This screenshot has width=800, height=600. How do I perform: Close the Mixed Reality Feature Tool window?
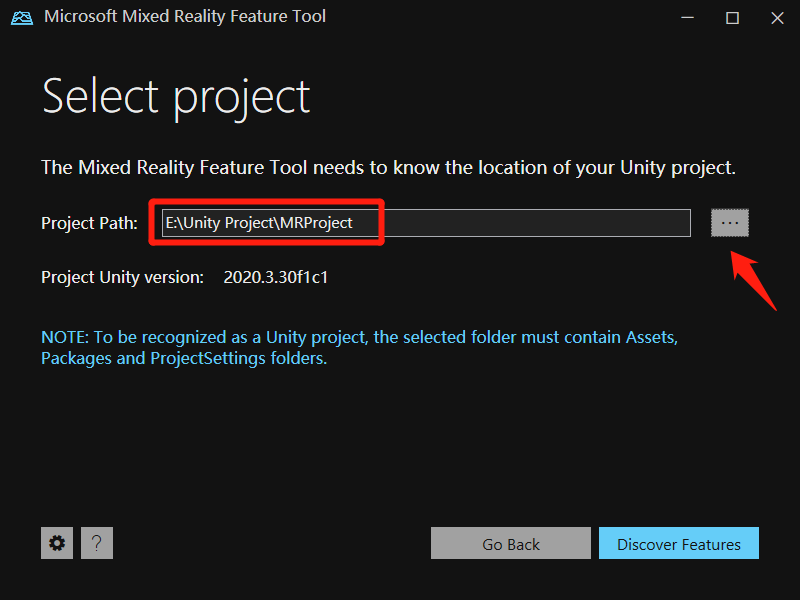click(777, 18)
